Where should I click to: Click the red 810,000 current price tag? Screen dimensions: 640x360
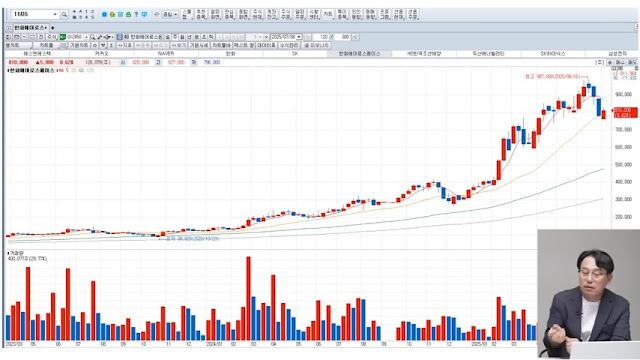pyautogui.click(x=625, y=113)
